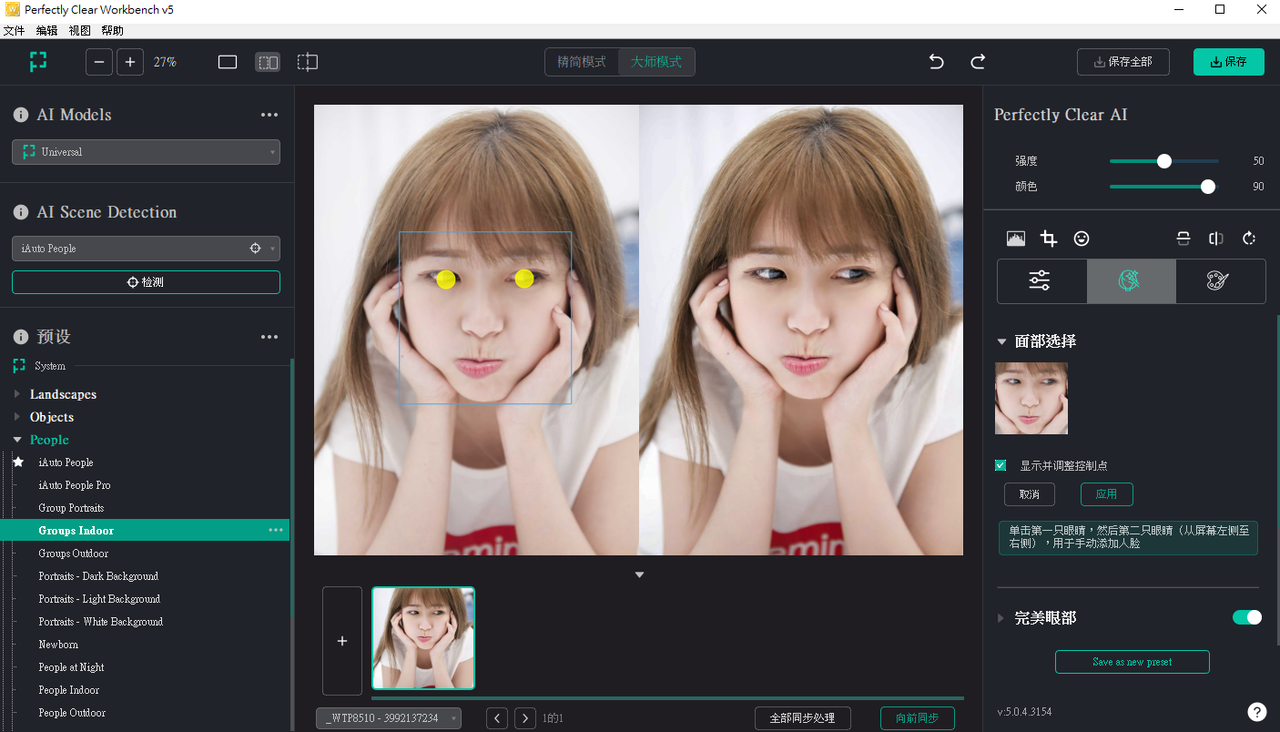Open the face smiley tool icon
Viewport: 1280px width, 732px height.
1081,238
